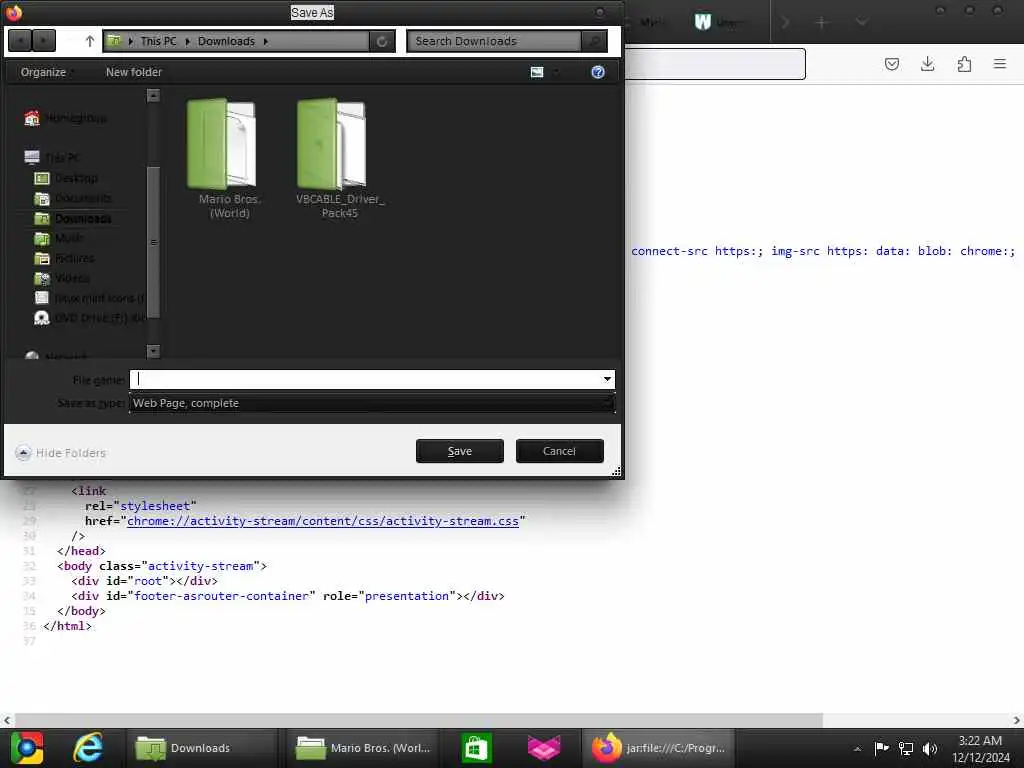Open Action Center flag icon

881,748
